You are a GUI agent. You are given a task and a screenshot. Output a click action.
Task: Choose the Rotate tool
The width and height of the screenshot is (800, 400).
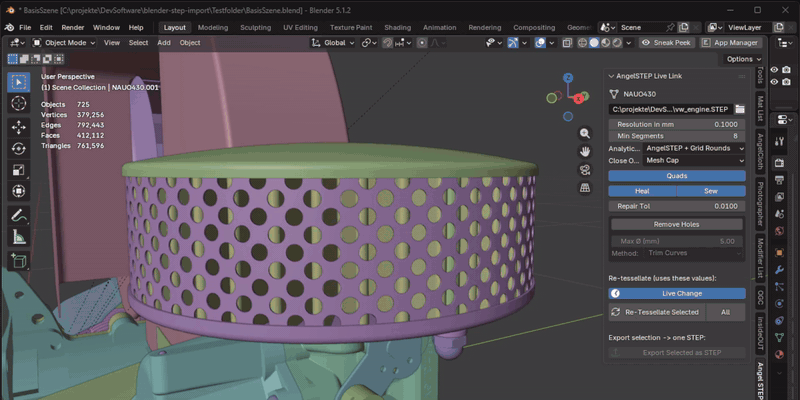[x=18, y=148]
